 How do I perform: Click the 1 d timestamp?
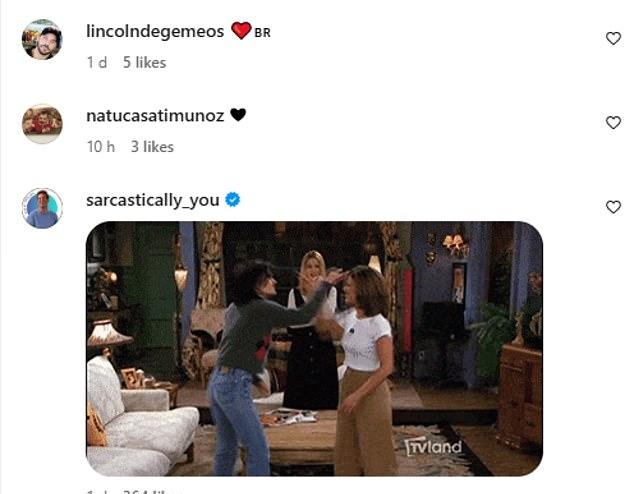(97, 63)
